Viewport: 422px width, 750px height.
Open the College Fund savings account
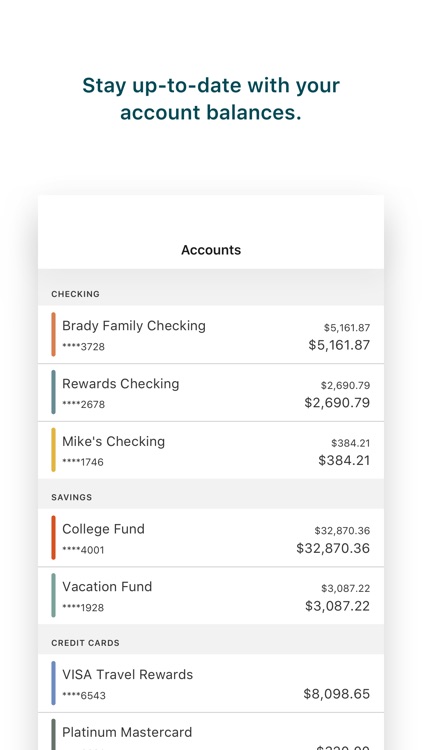point(211,538)
